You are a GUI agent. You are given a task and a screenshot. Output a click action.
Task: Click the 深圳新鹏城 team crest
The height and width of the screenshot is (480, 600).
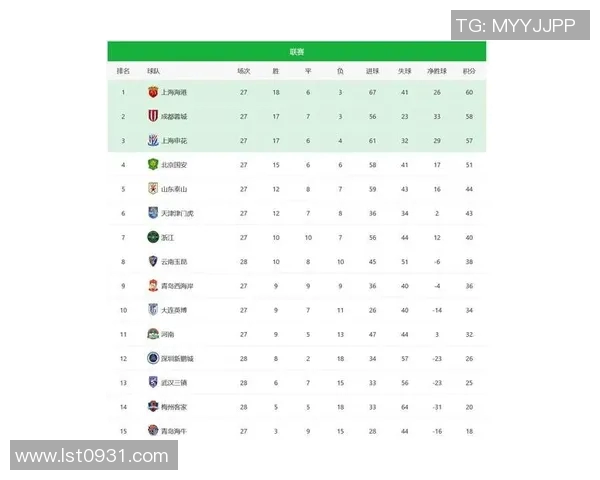[x=152, y=358]
